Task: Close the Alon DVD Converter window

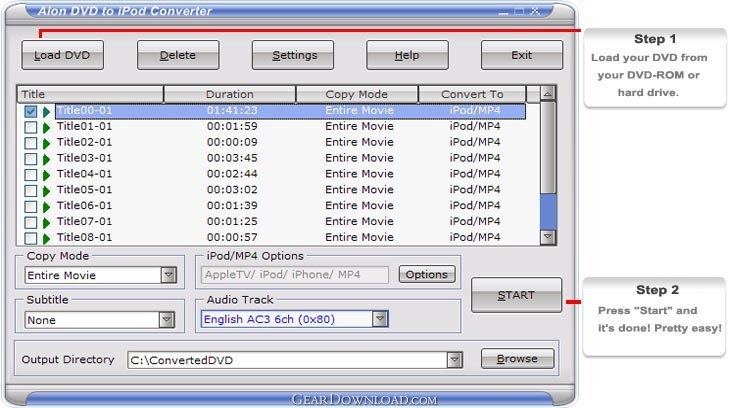Action: coord(535,11)
